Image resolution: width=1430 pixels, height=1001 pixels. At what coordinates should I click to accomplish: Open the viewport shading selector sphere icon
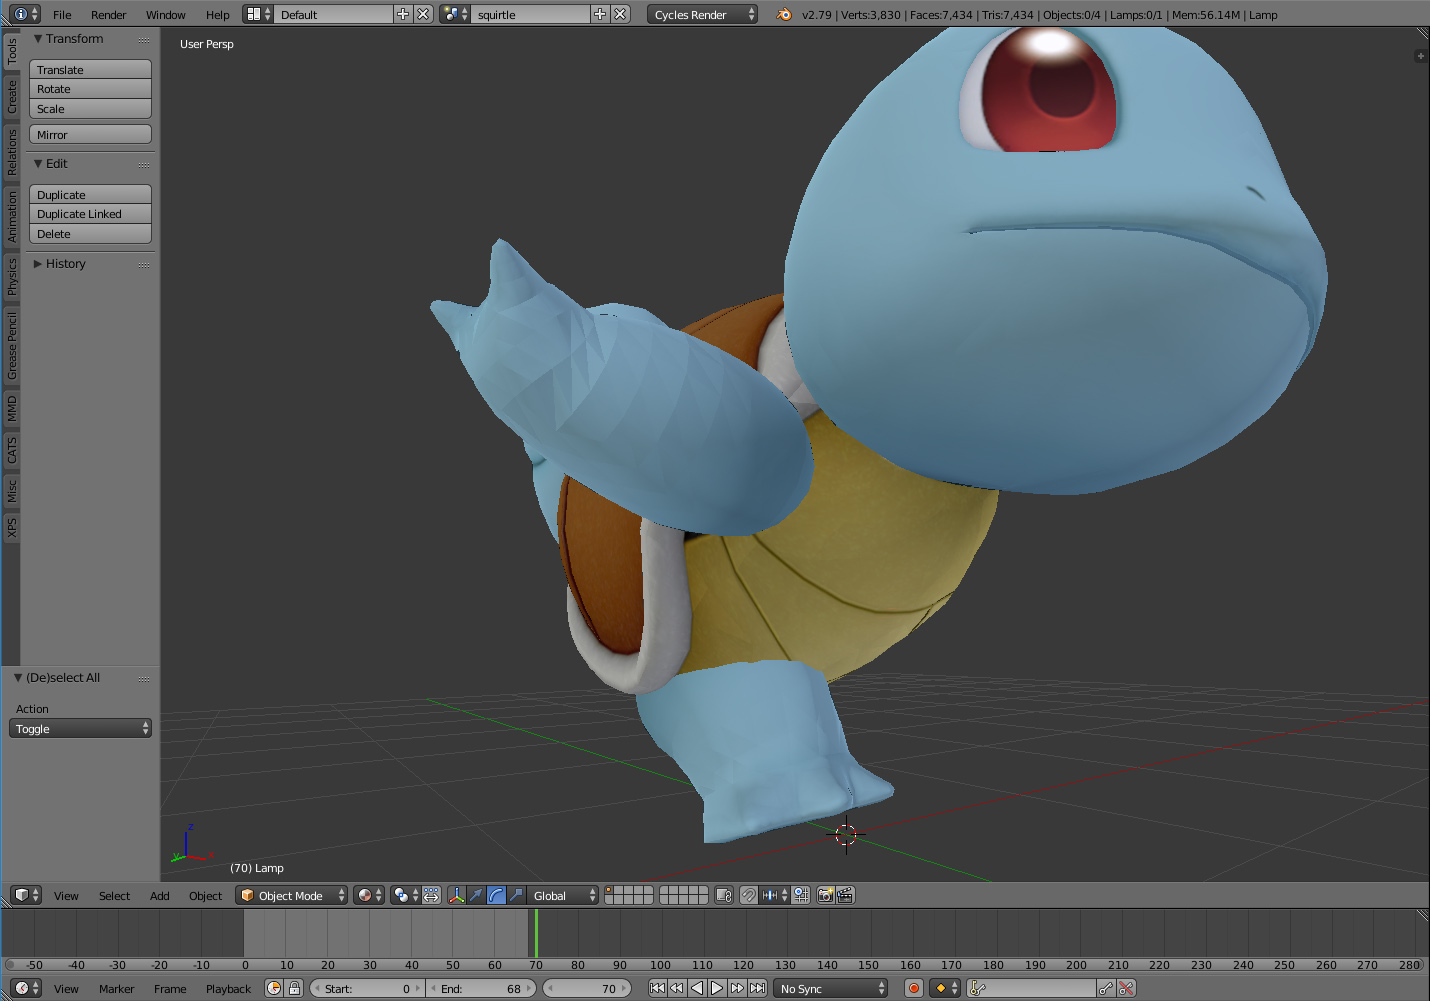tap(369, 895)
